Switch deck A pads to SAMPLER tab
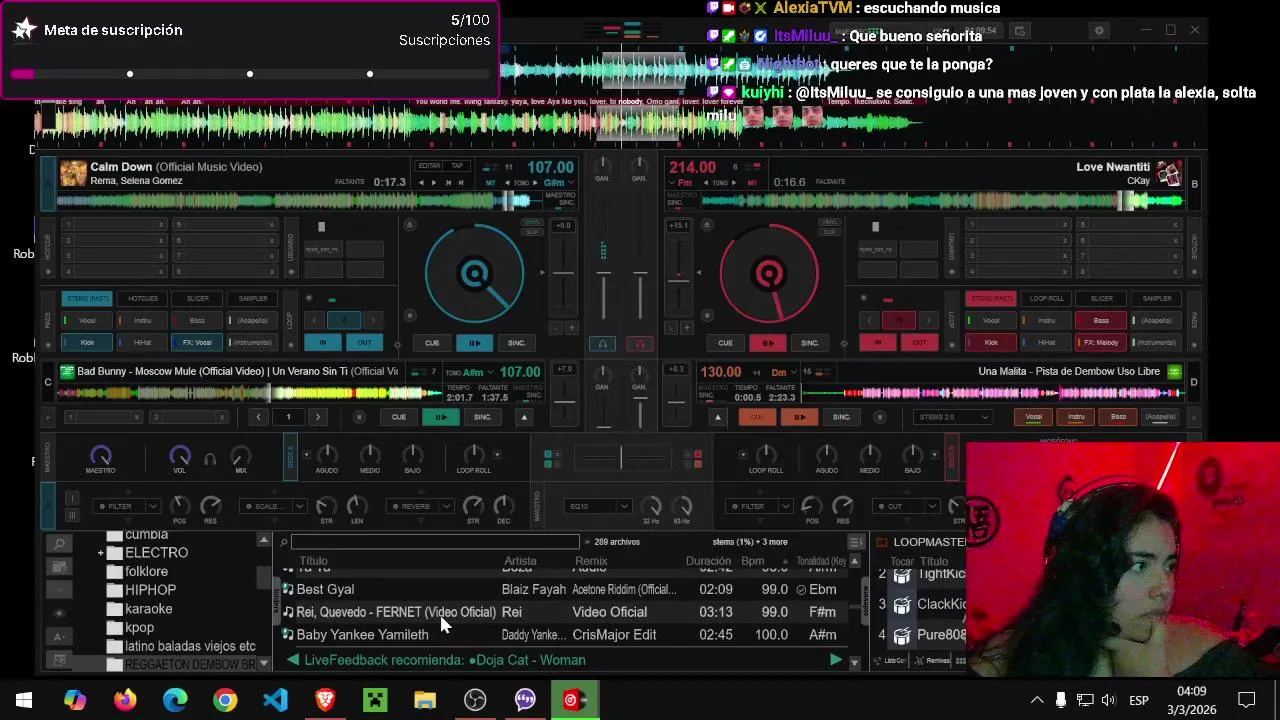 coord(252,298)
